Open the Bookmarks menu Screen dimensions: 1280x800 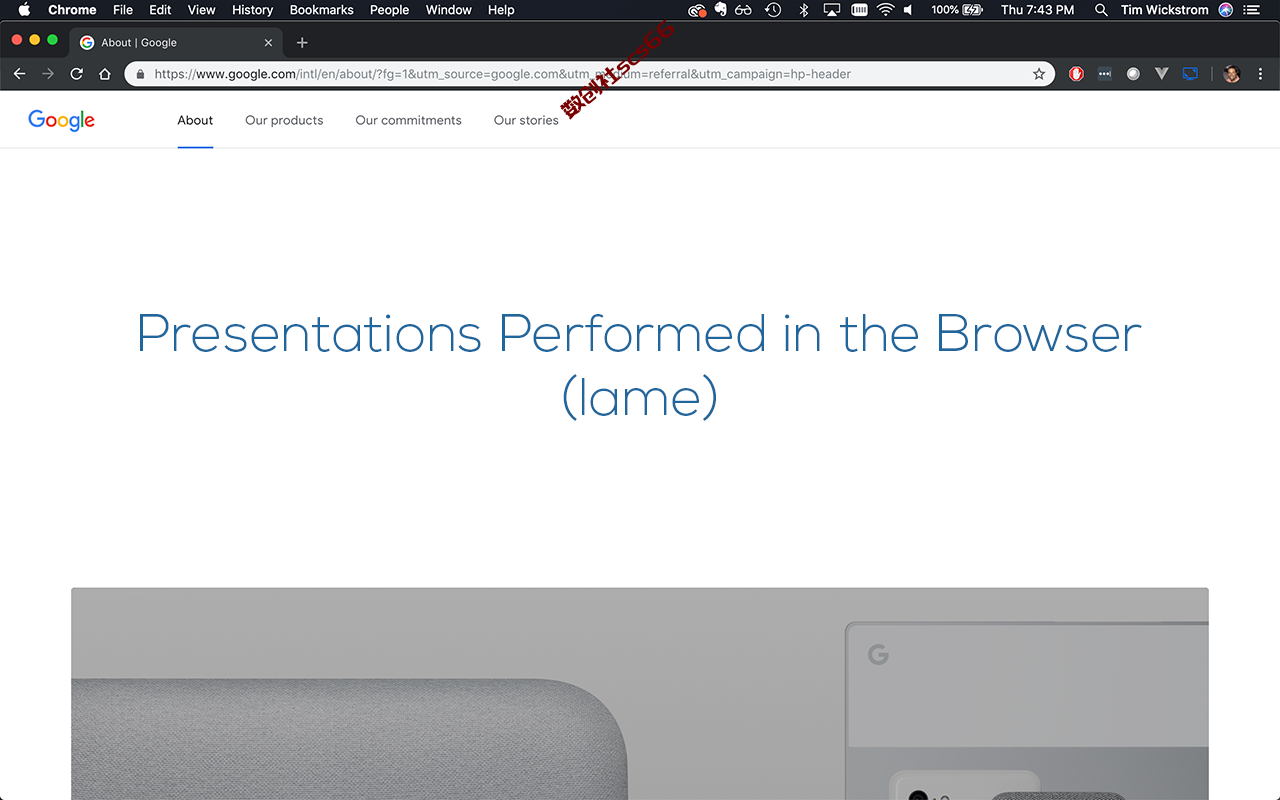click(321, 10)
